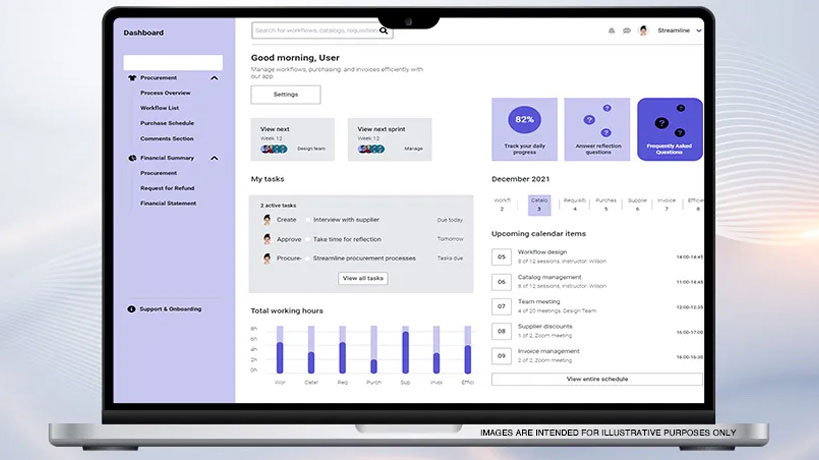Click the Procurement shirt icon in sidebar
This screenshot has width=819, height=460.
click(132, 77)
